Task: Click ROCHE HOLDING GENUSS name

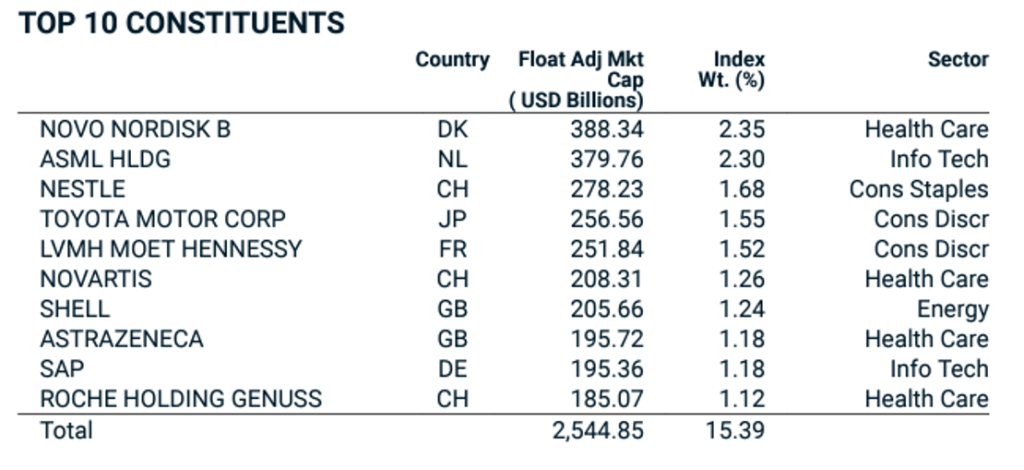Action: point(181,399)
